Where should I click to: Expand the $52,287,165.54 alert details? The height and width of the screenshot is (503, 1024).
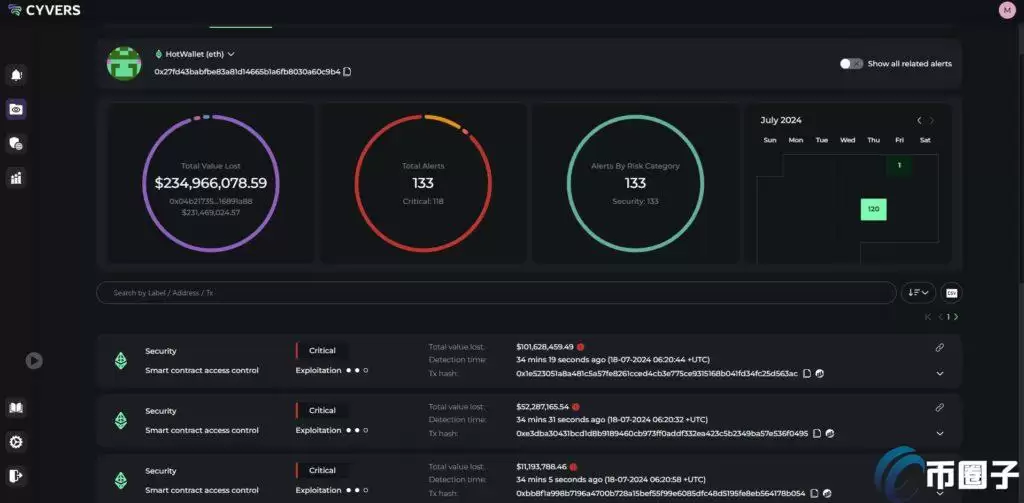coord(939,434)
